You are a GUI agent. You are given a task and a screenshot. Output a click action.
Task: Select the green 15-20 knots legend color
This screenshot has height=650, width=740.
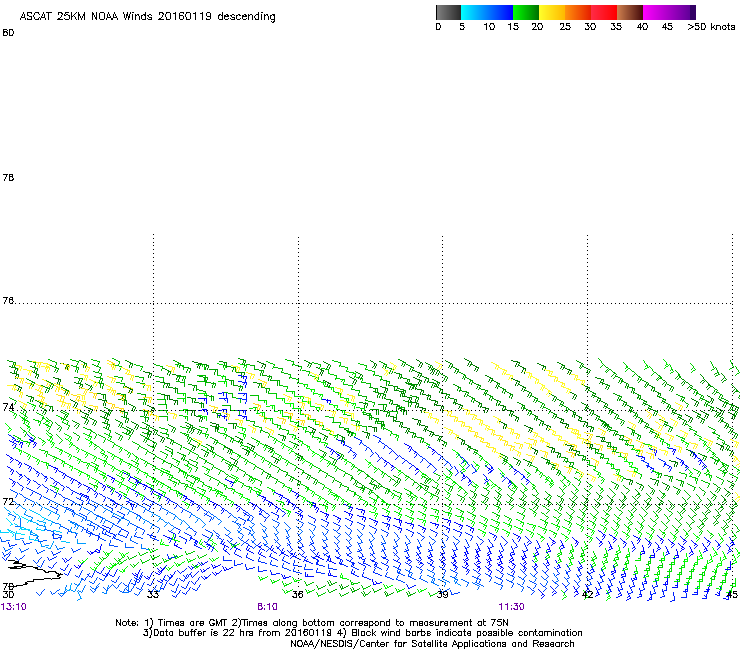click(526, 12)
